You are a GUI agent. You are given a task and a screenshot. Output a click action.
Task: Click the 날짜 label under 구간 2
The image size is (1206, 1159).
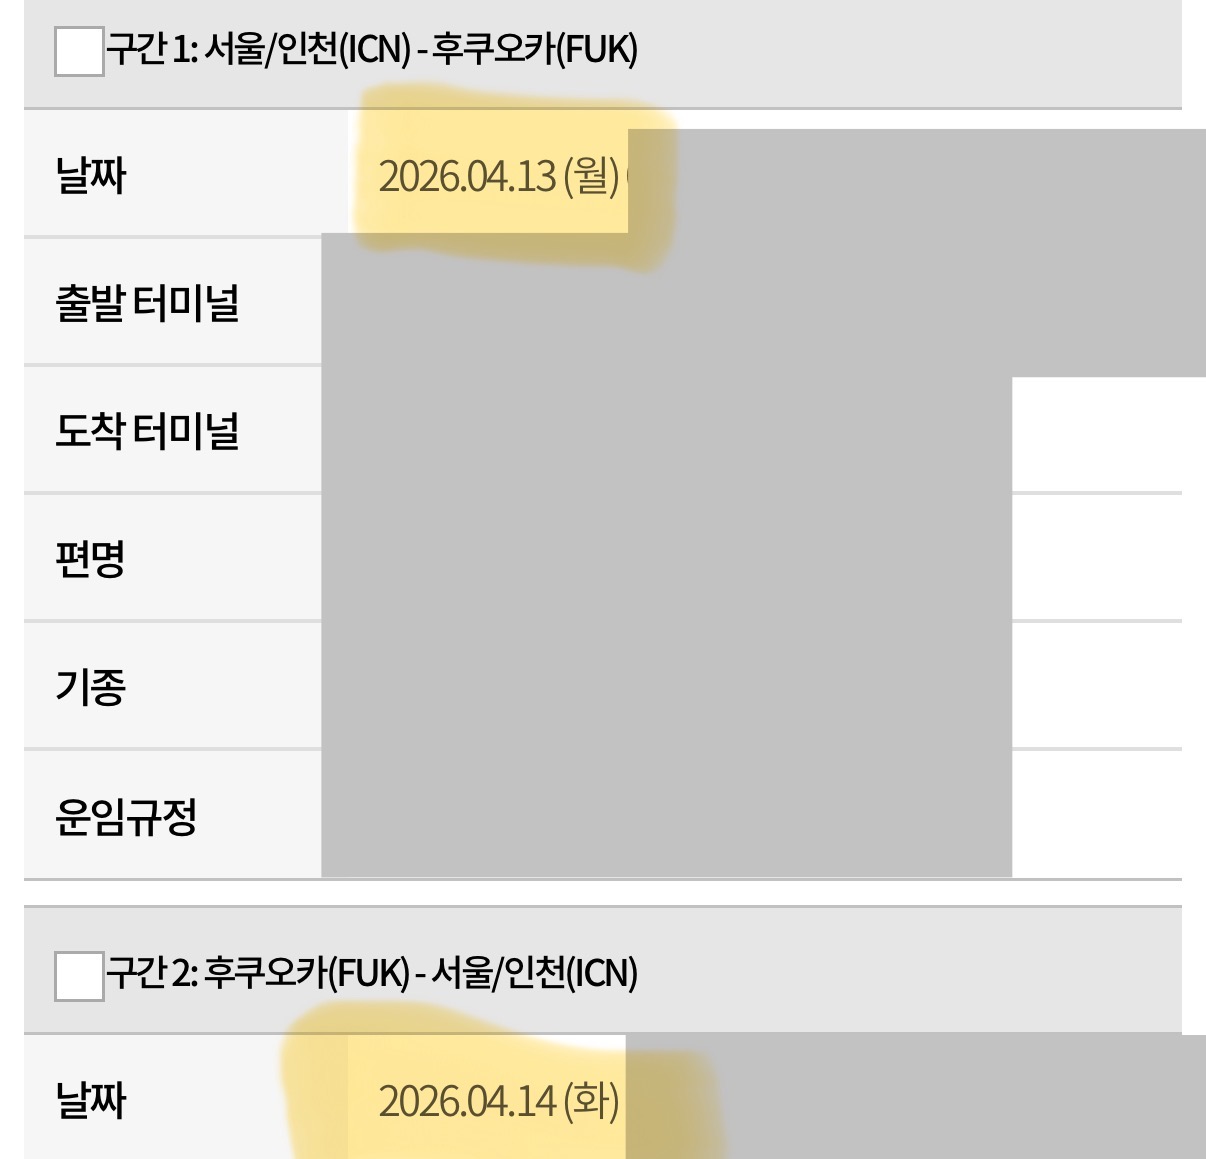91,1100
